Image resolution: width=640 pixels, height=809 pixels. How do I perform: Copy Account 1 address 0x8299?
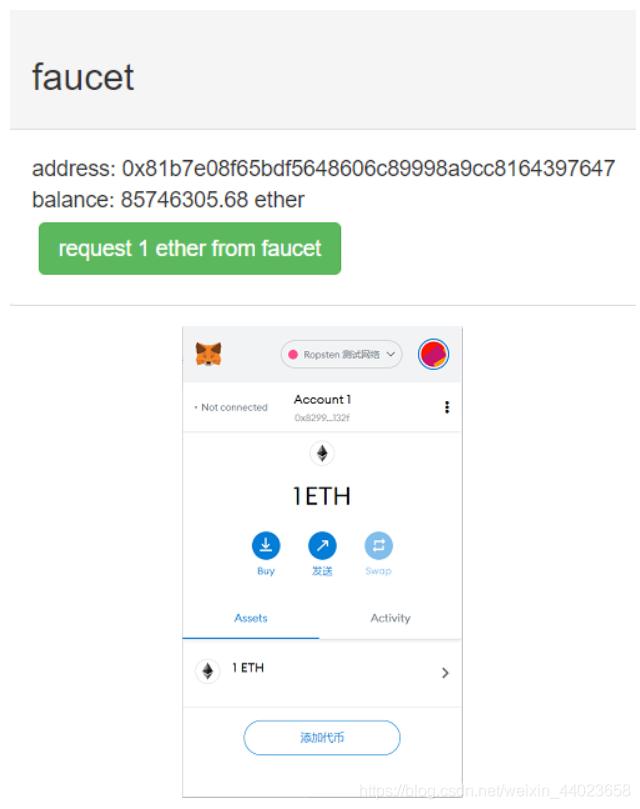tap(322, 417)
